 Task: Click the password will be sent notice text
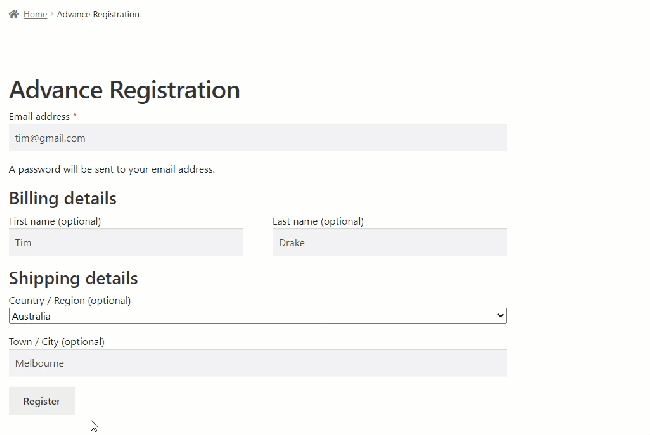pyautogui.click(x=112, y=169)
